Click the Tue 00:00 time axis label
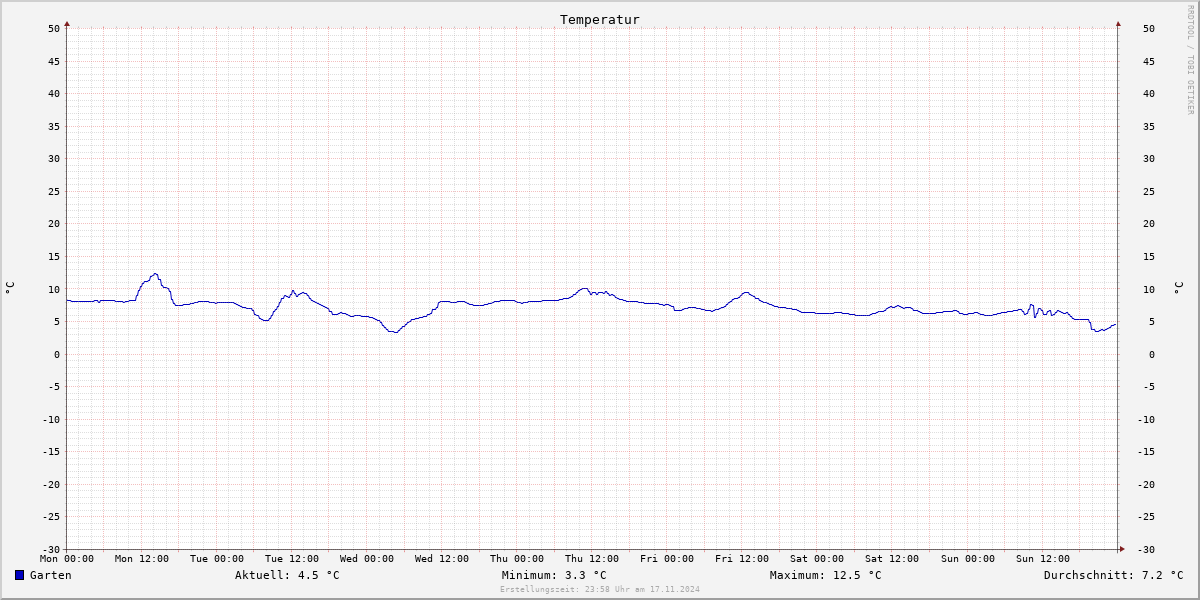 217,559
